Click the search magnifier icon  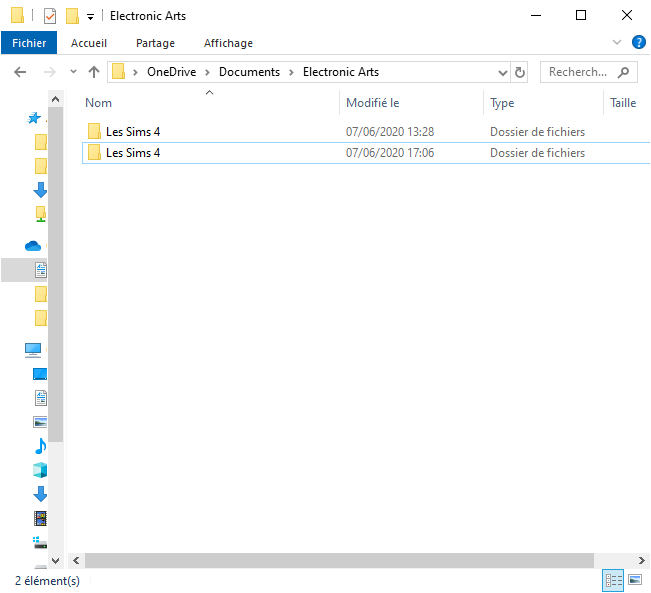624,72
